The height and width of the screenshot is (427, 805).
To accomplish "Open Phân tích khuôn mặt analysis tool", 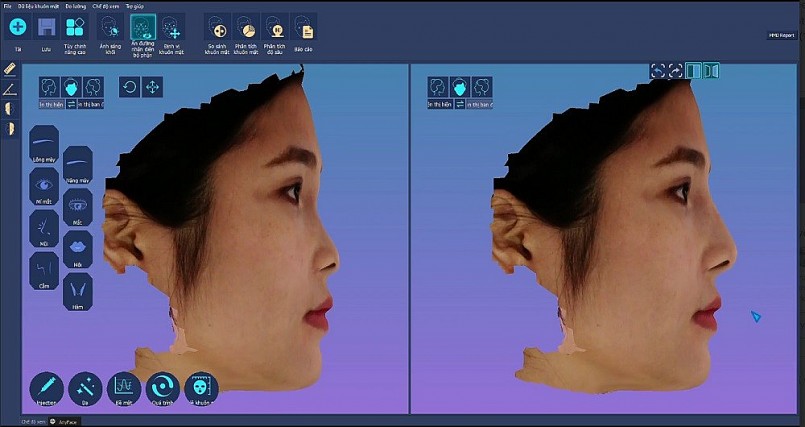I will point(246,27).
